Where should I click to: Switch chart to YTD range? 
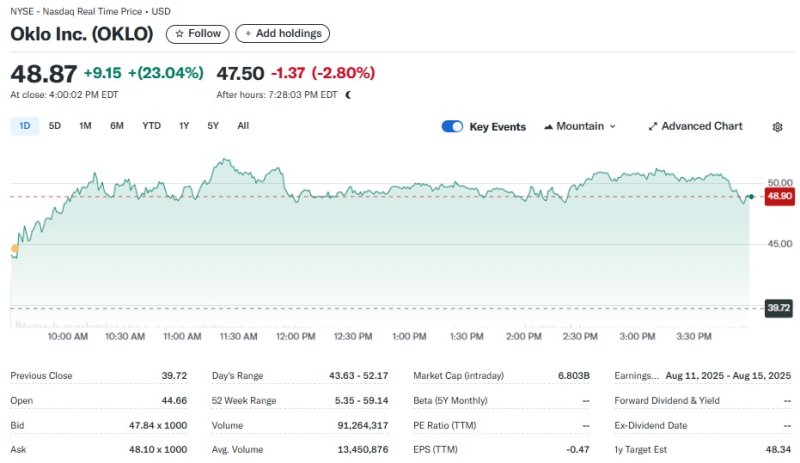coord(151,126)
